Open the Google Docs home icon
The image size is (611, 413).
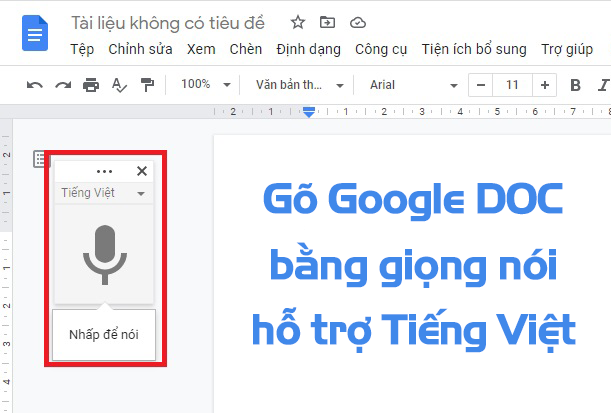(x=35, y=33)
